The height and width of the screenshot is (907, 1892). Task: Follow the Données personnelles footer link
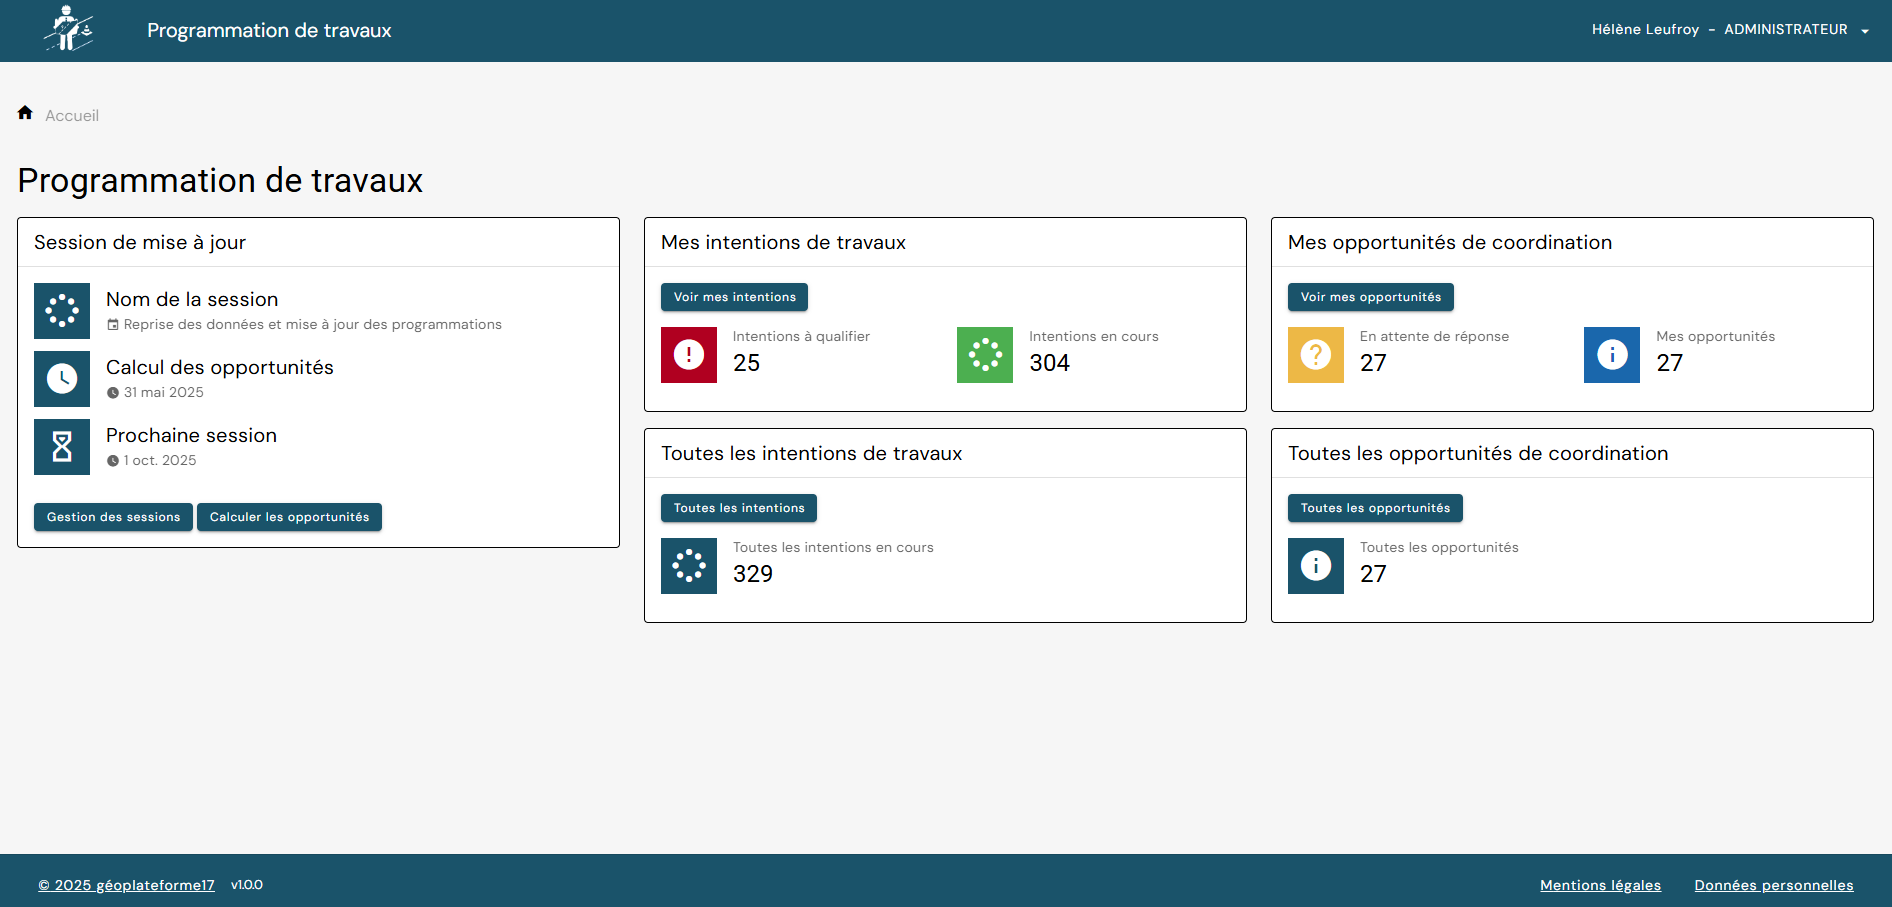click(x=1773, y=885)
